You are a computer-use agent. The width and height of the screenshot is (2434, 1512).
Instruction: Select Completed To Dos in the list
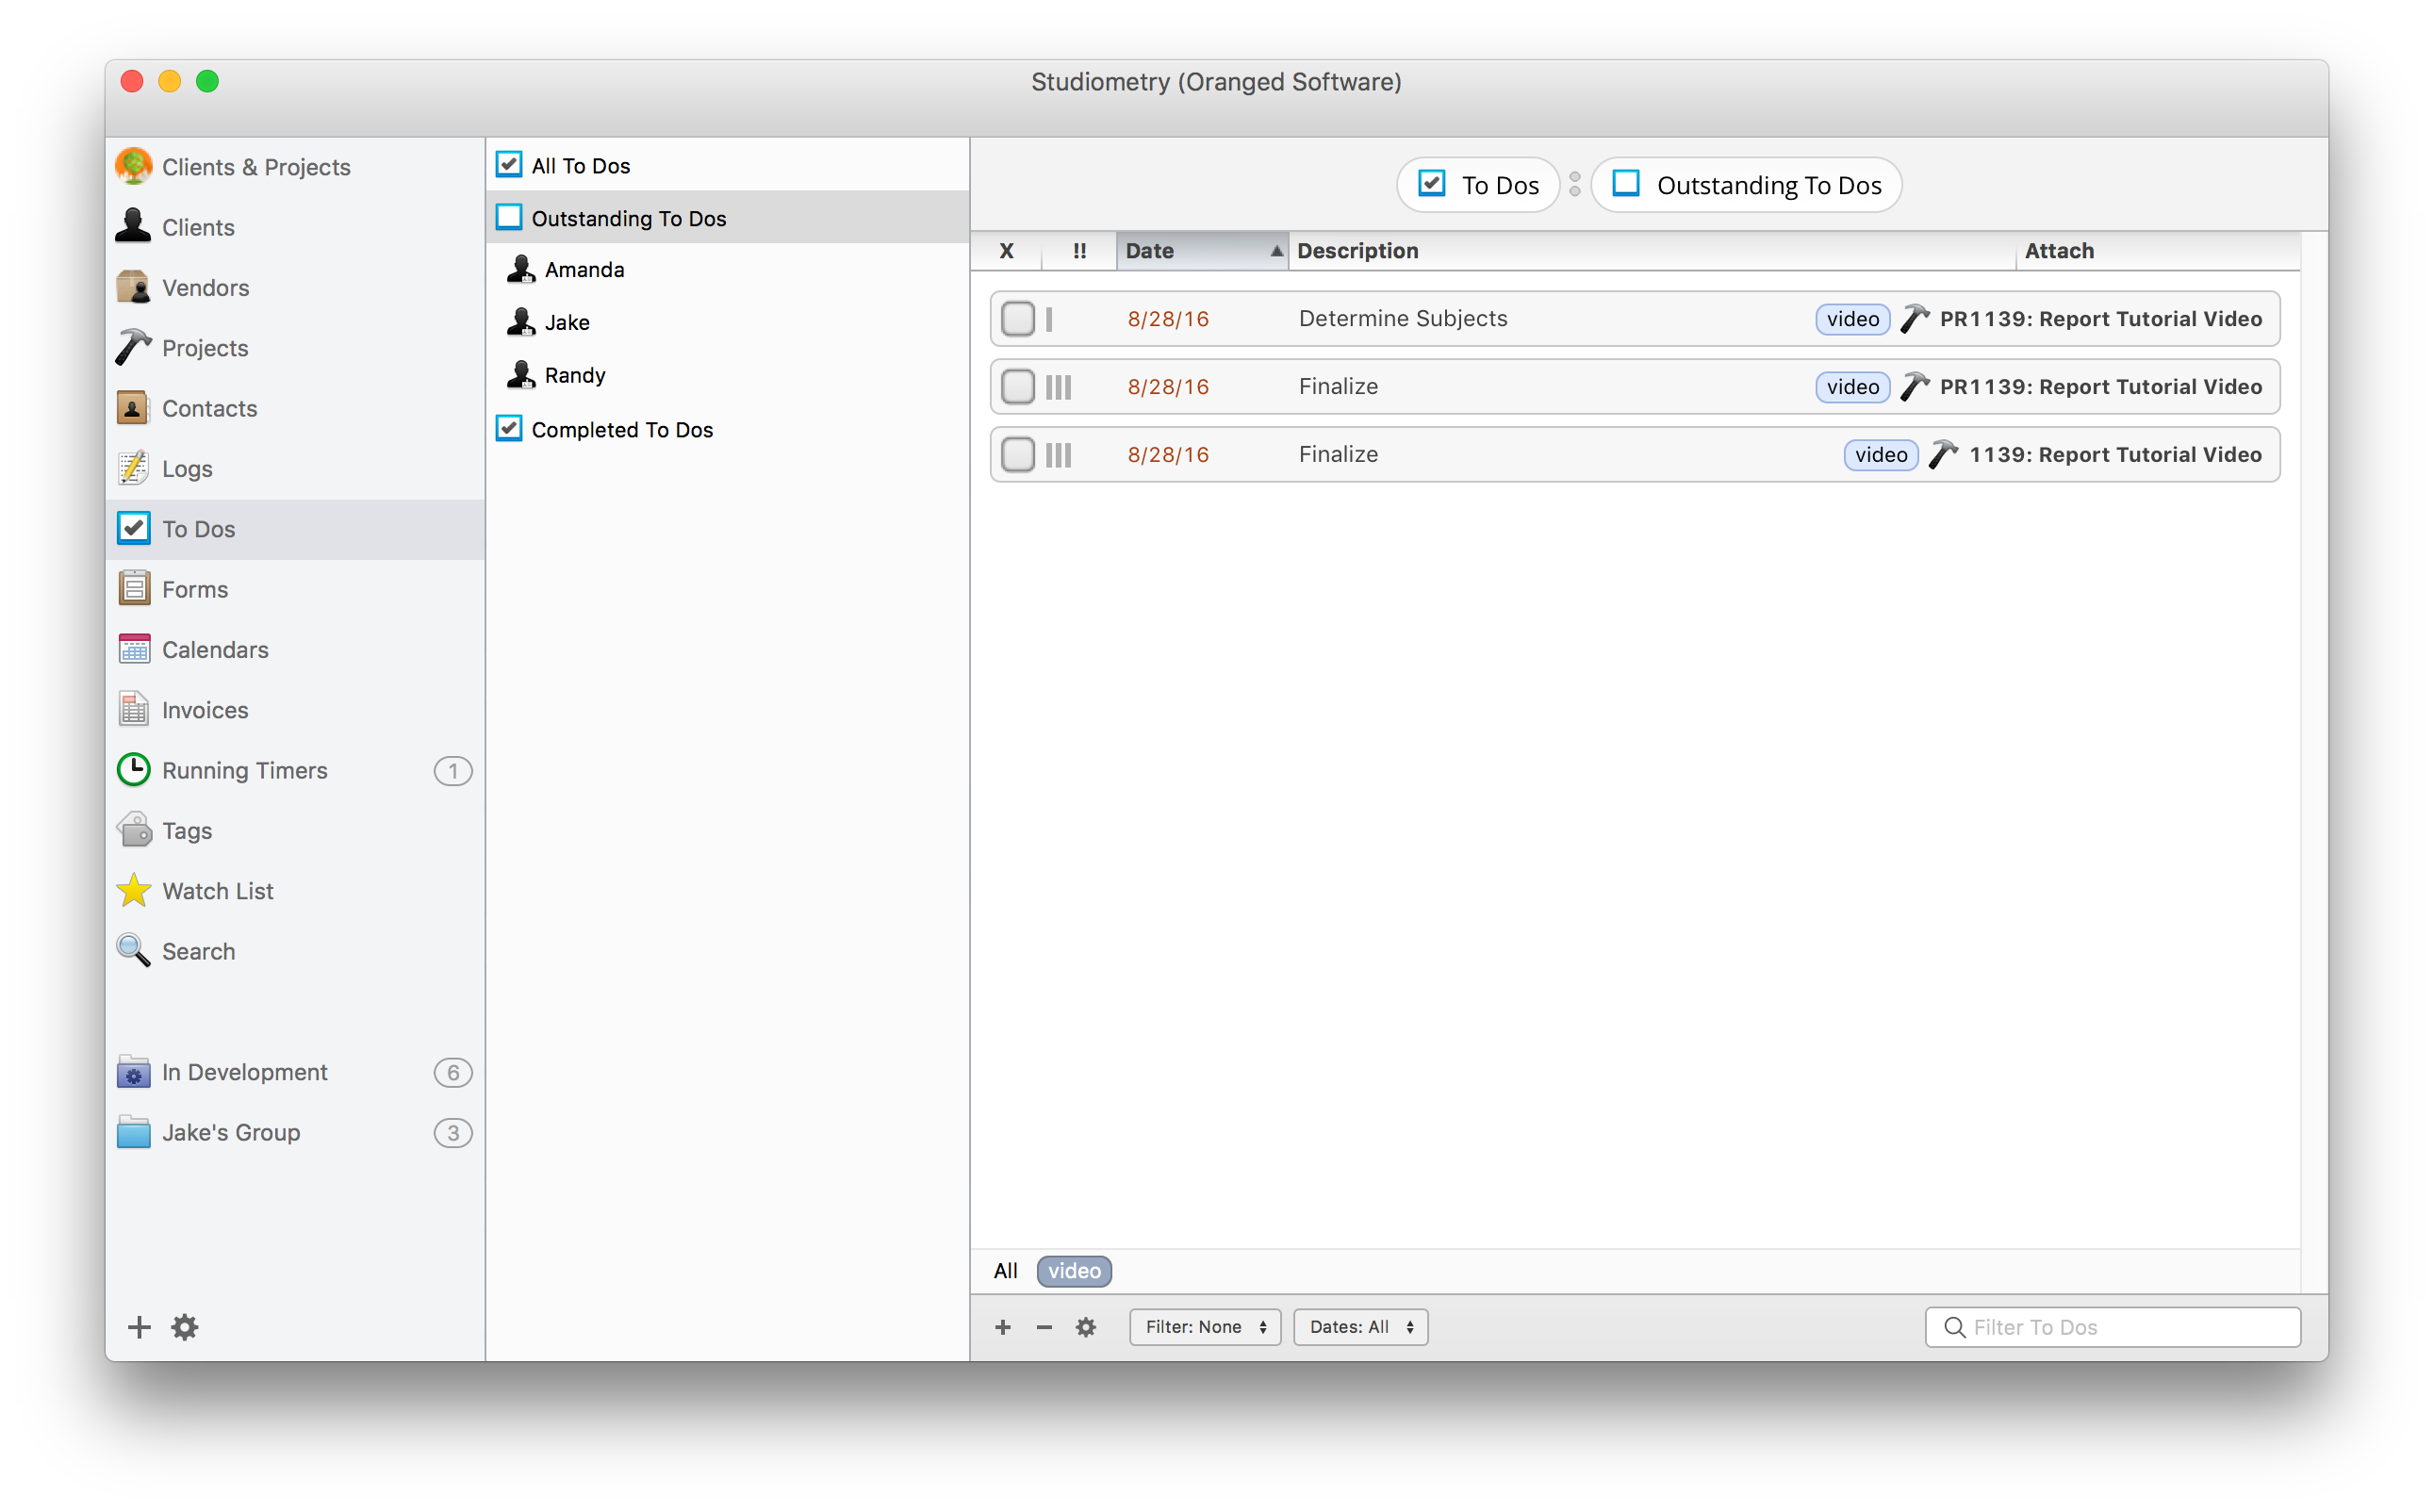click(x=728, y=429)
